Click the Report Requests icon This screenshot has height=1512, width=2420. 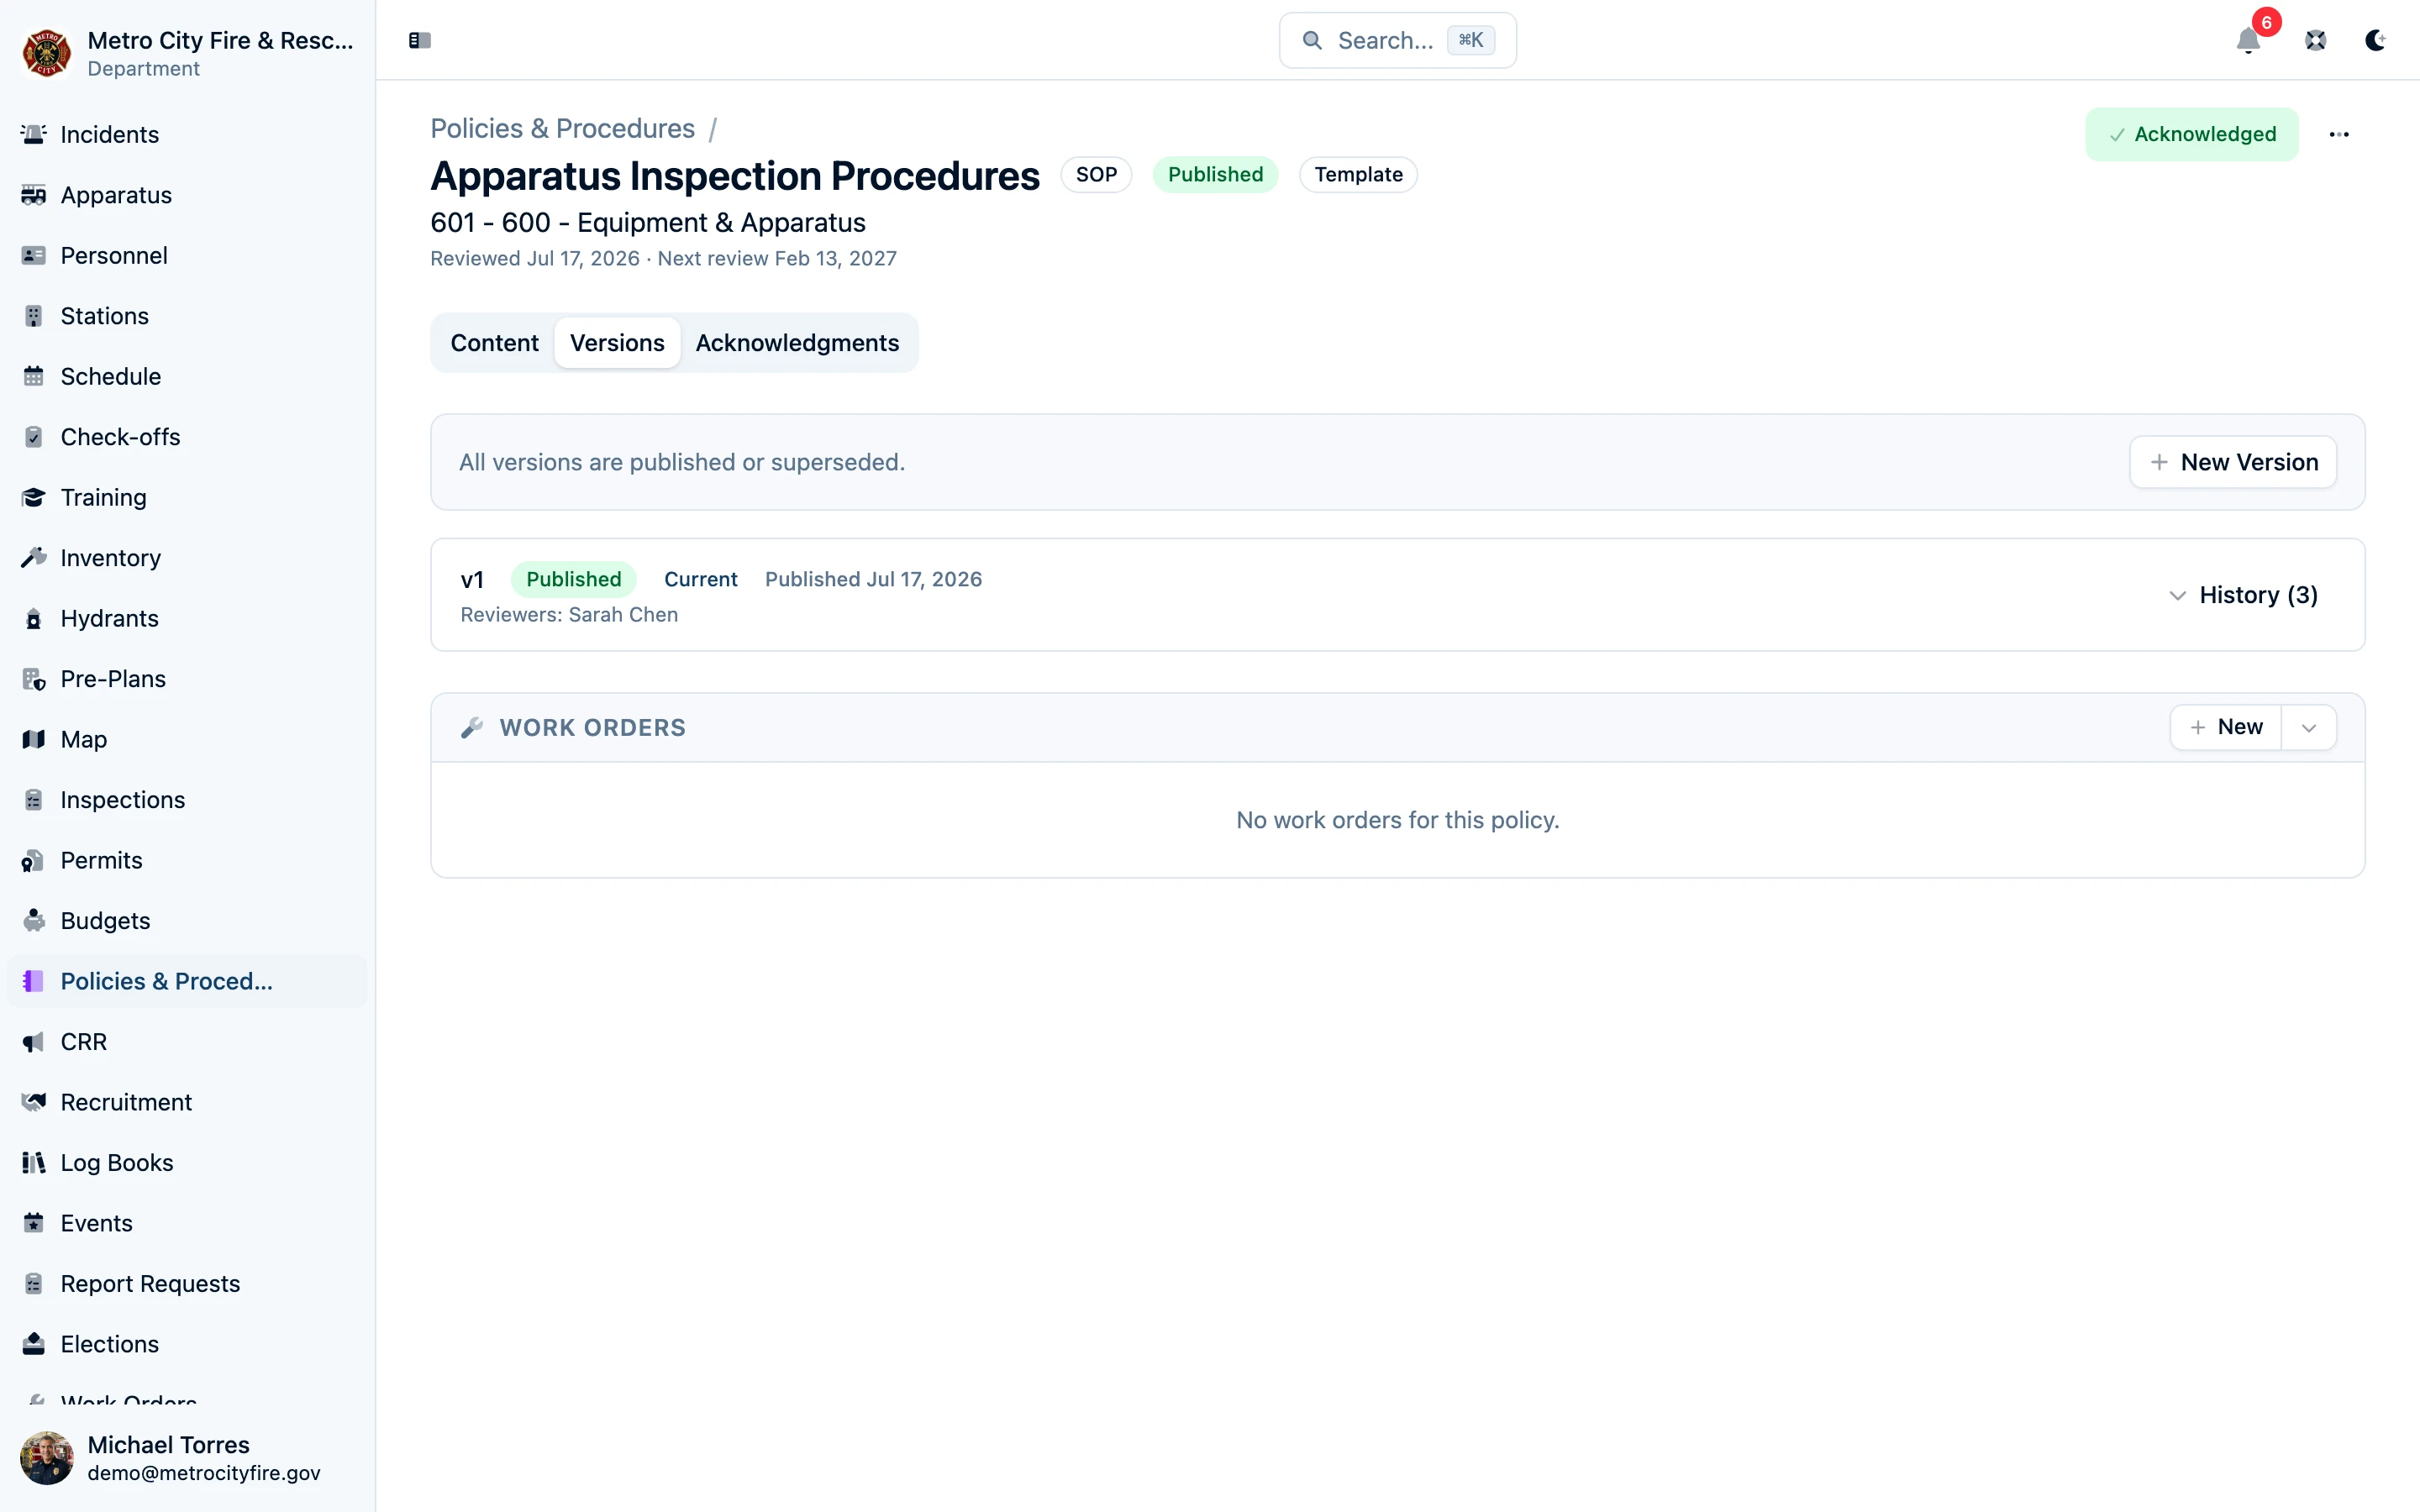click(33, 1284)
